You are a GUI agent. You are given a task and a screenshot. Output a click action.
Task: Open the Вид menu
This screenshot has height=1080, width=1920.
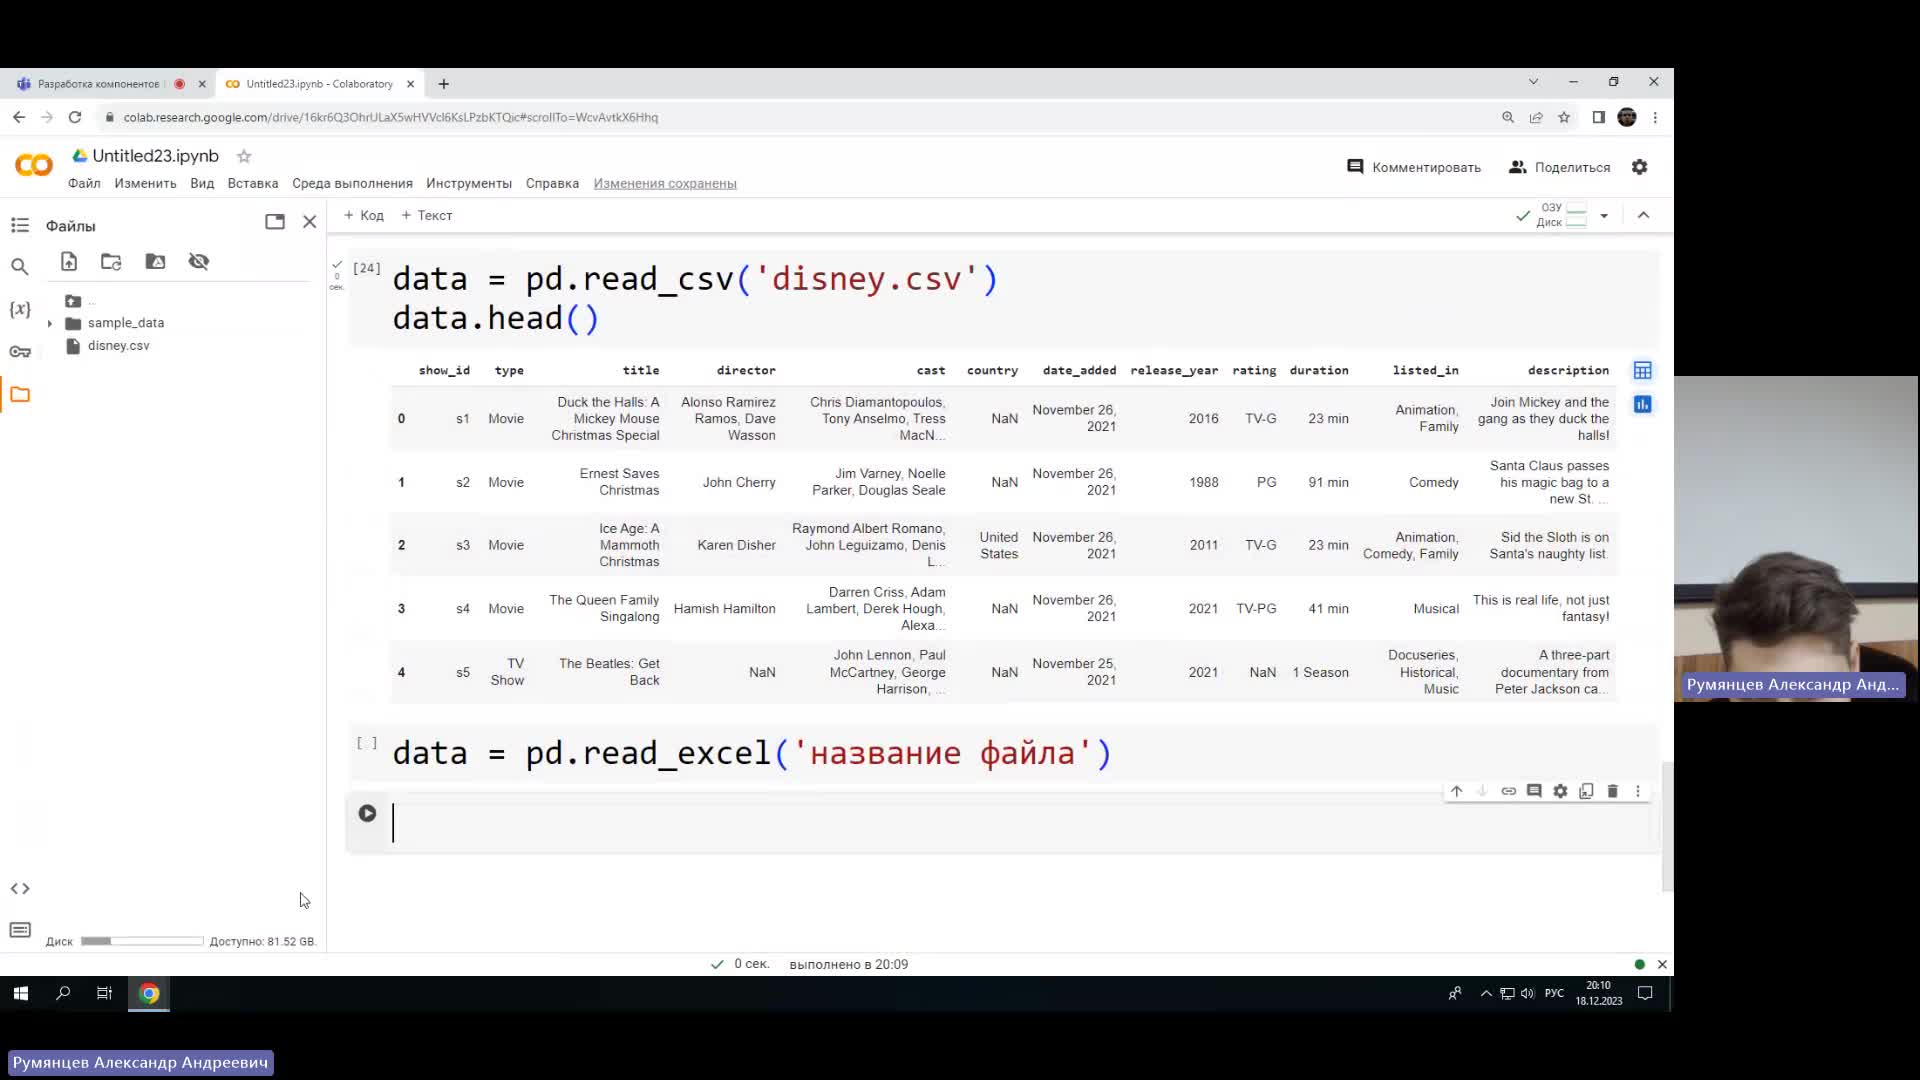(202, 184)
